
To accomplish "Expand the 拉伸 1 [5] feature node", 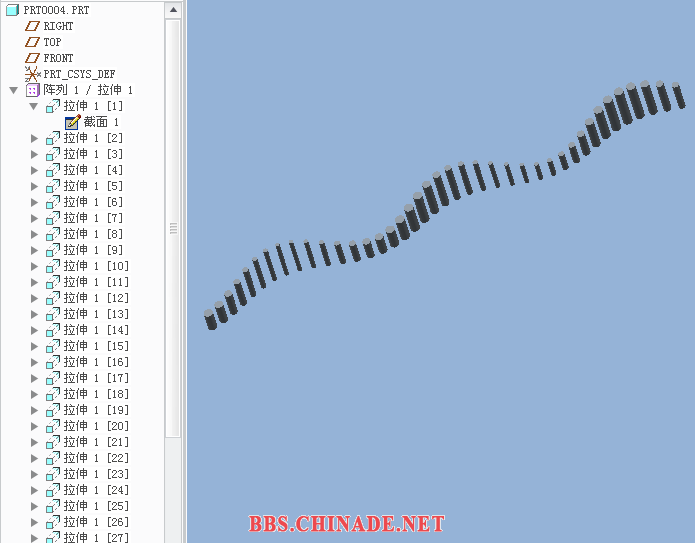I will (x=34, y=186).
